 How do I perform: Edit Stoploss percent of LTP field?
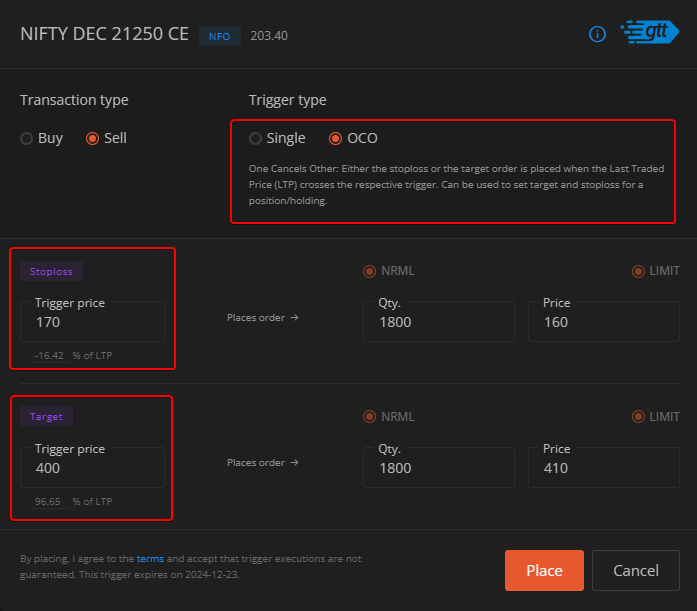50,356
